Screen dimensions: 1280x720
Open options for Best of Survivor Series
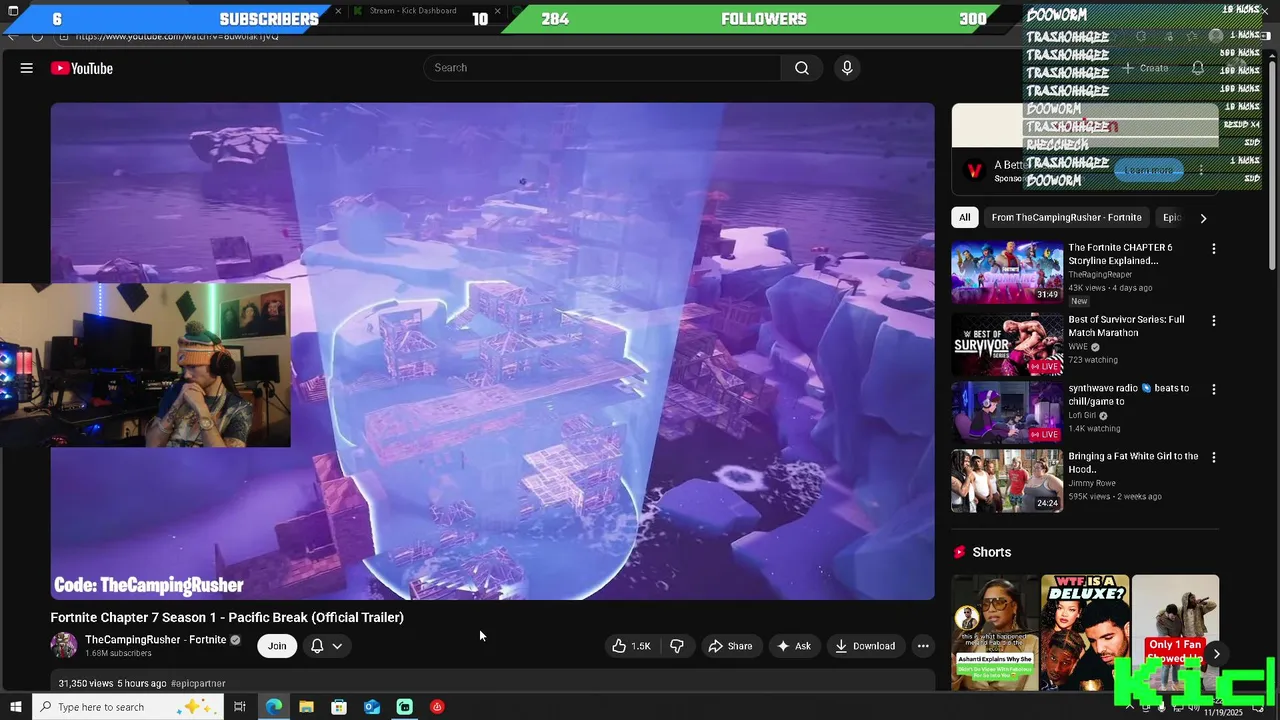(1214, 321)
